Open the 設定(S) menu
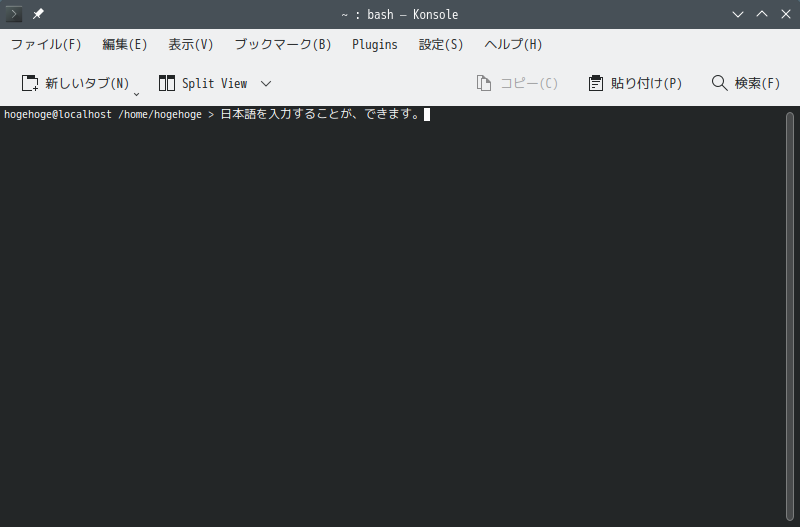 click(441, 44)
